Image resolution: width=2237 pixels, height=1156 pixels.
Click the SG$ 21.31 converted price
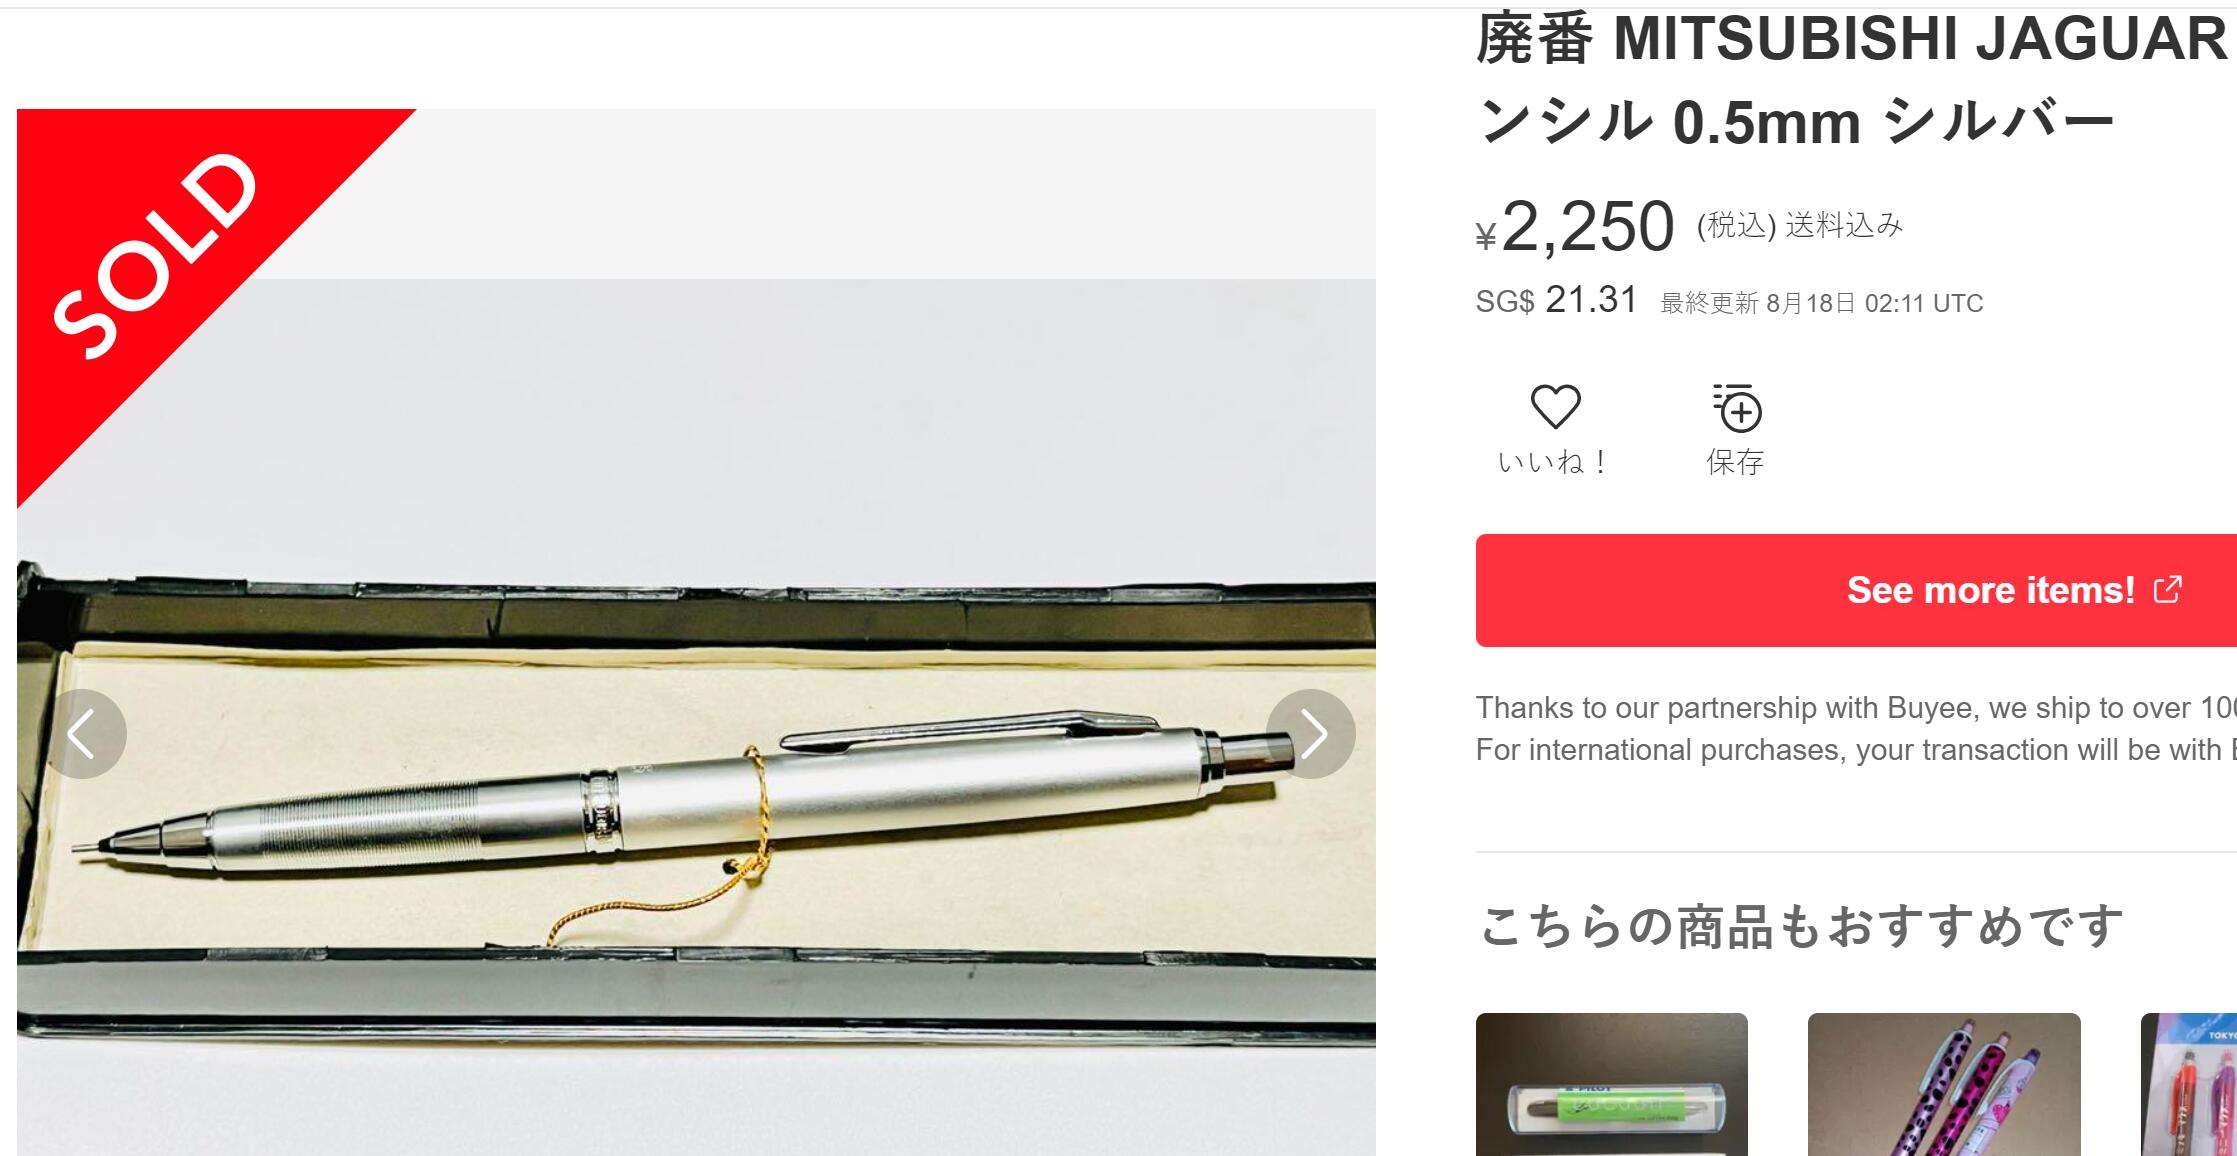pyautogui.click(x=1556, y=300)
